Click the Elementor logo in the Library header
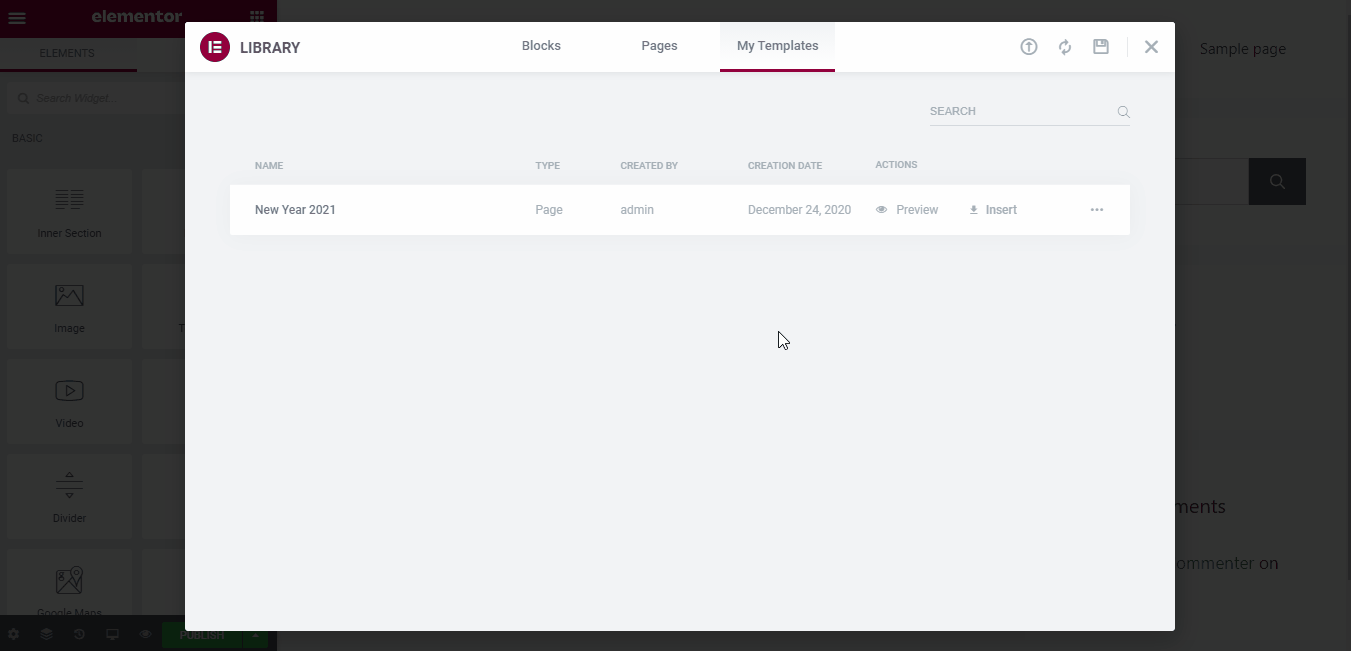The image size is (1351, 651). click(x=215, y=47)
